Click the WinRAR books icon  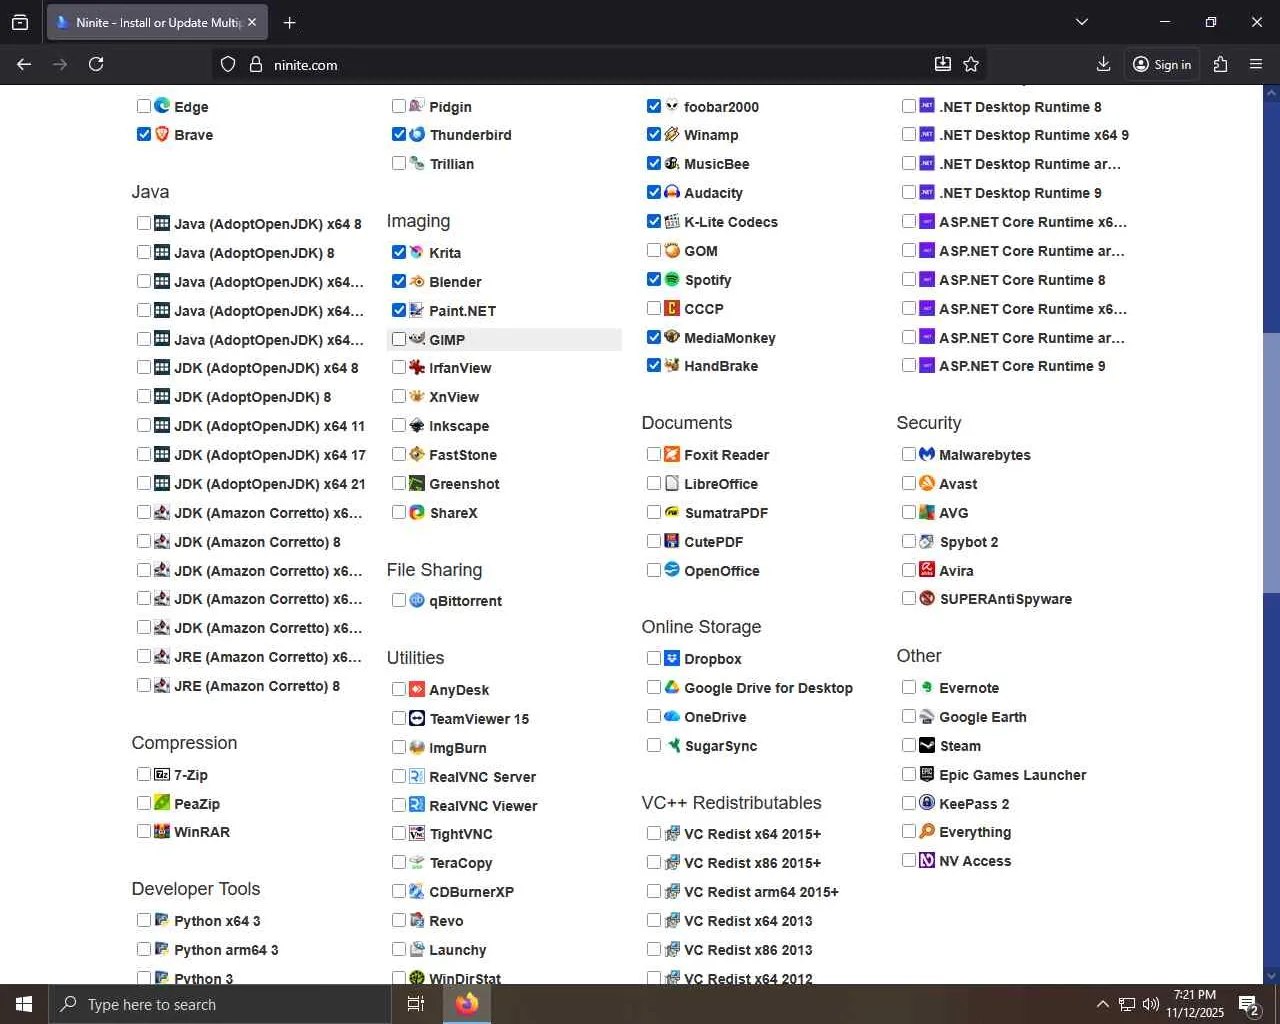click(x=162, y=831)
